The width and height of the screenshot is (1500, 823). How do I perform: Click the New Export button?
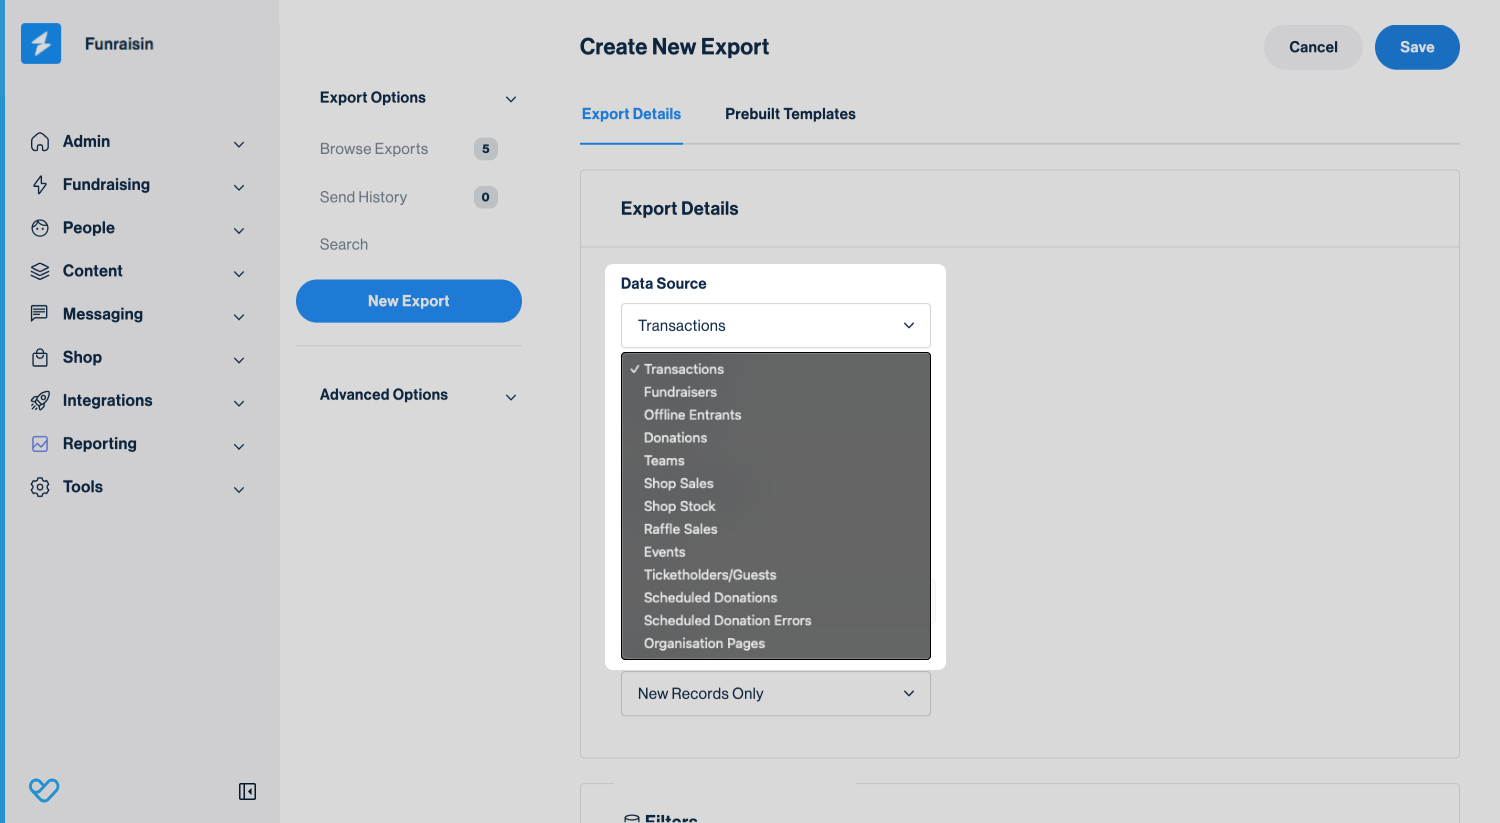[x=409, y=301]
